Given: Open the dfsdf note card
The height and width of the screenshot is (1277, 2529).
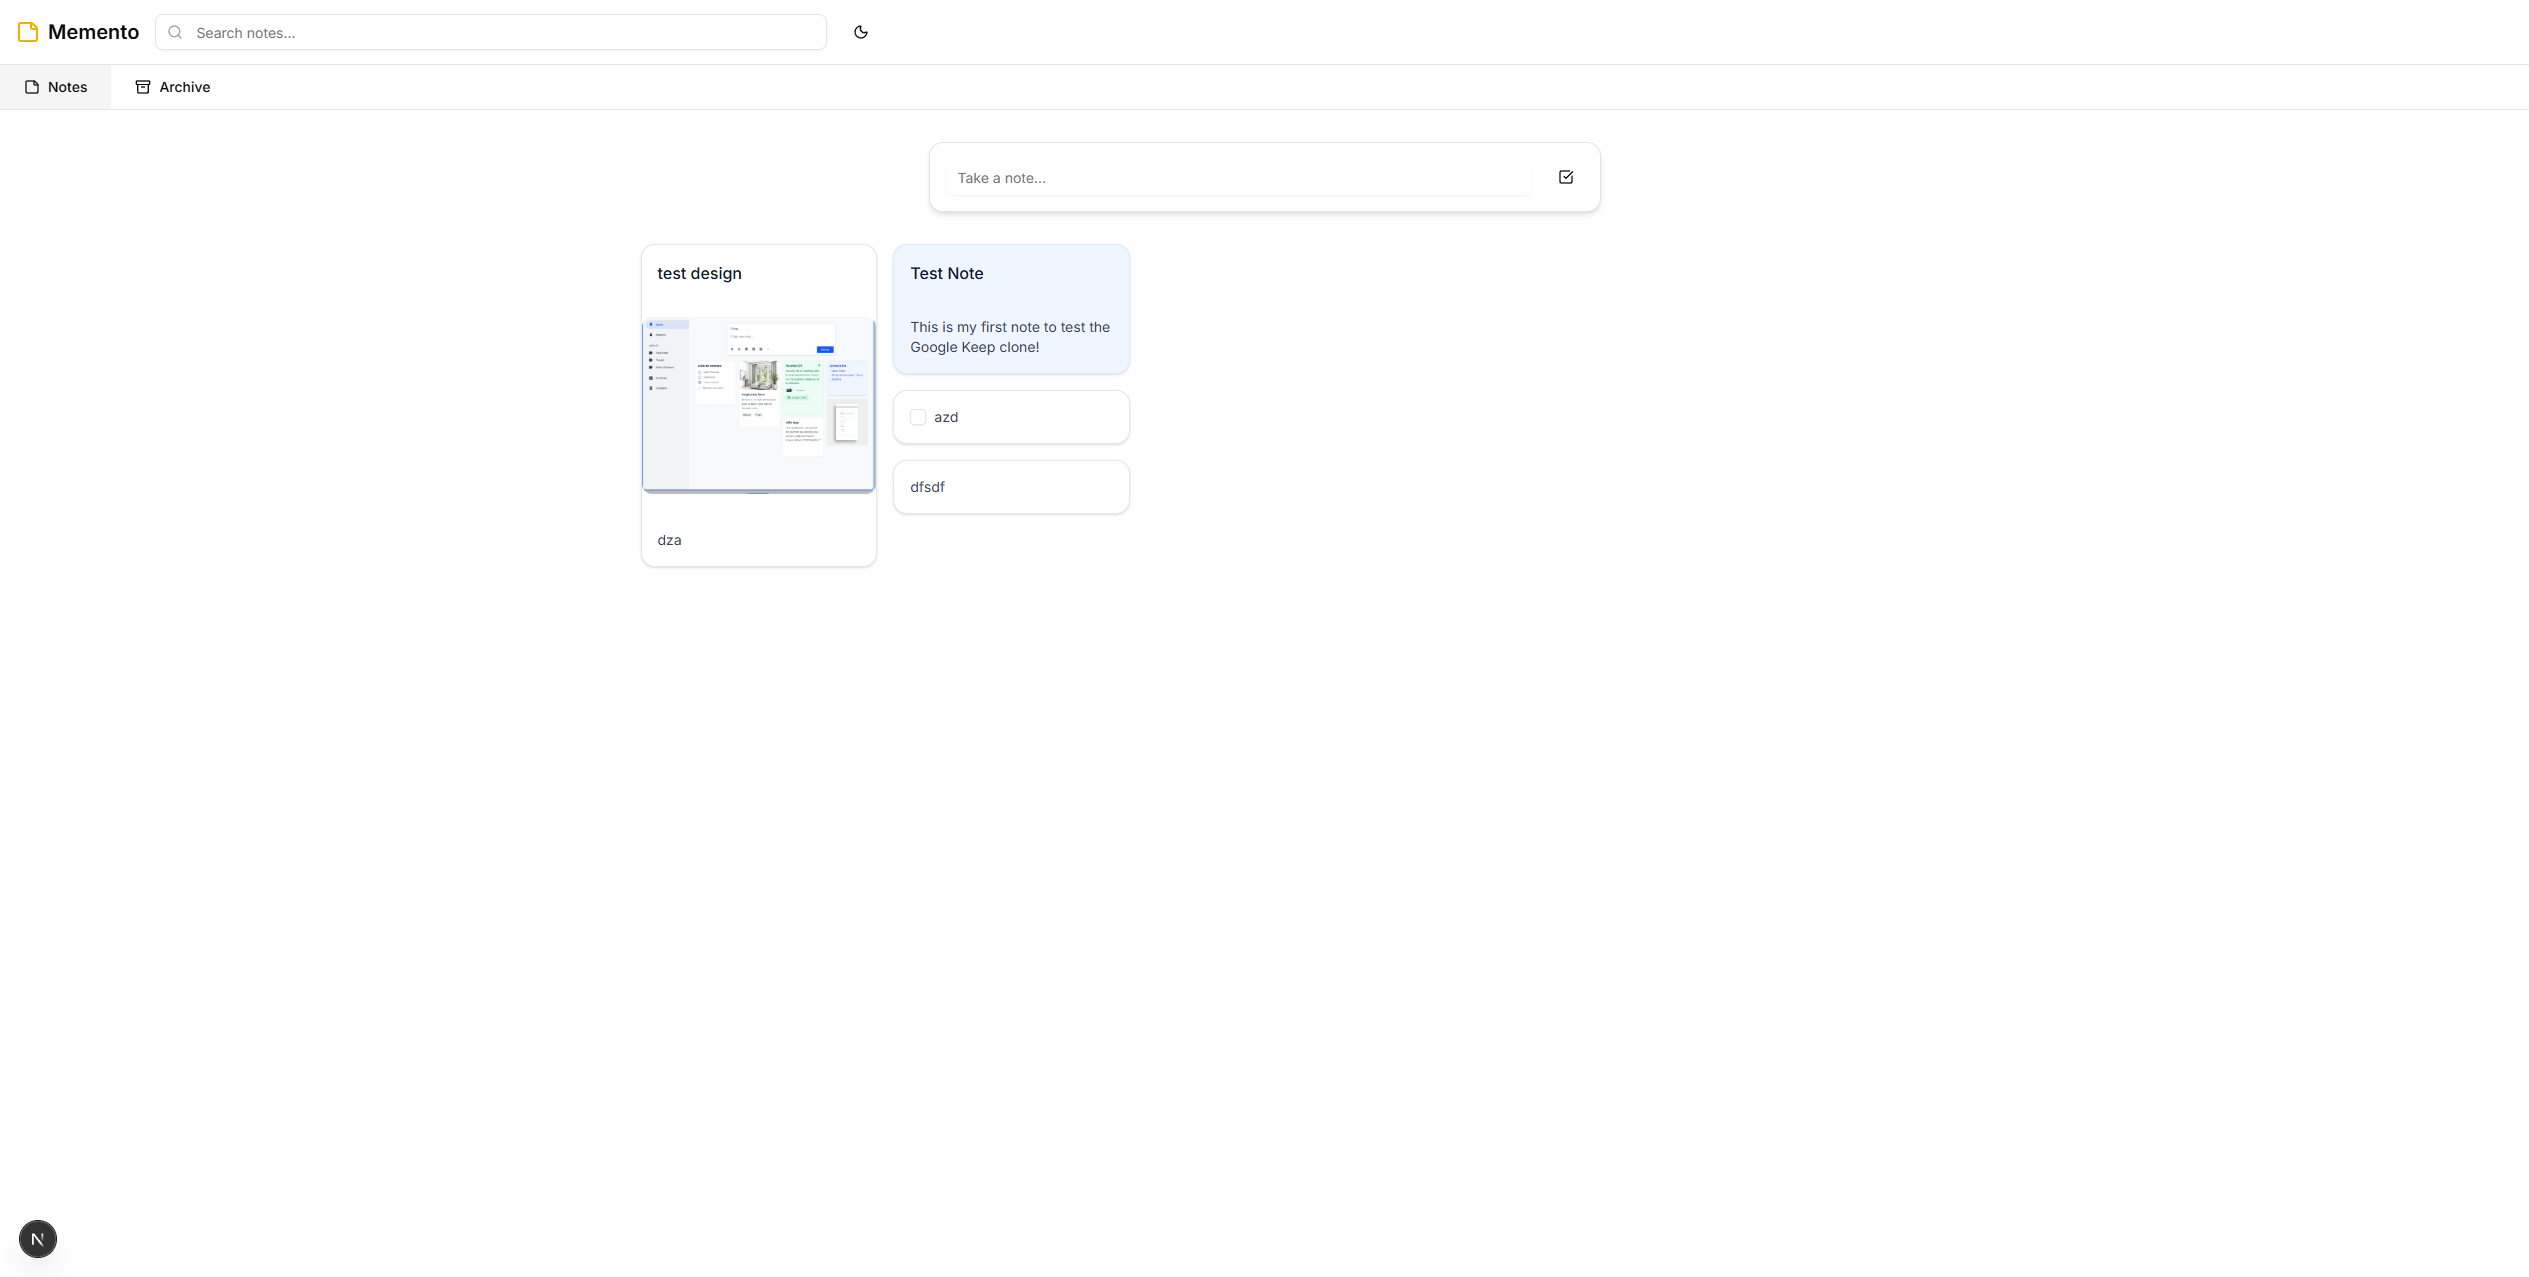Looking at the screenshot, I should pyautogui.click(x=1010, y=487).
